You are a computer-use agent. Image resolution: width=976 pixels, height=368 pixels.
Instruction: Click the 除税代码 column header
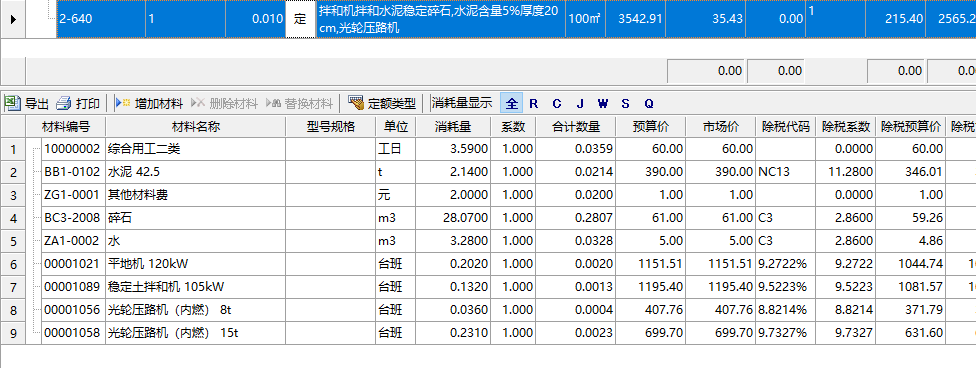click(786, 127)
